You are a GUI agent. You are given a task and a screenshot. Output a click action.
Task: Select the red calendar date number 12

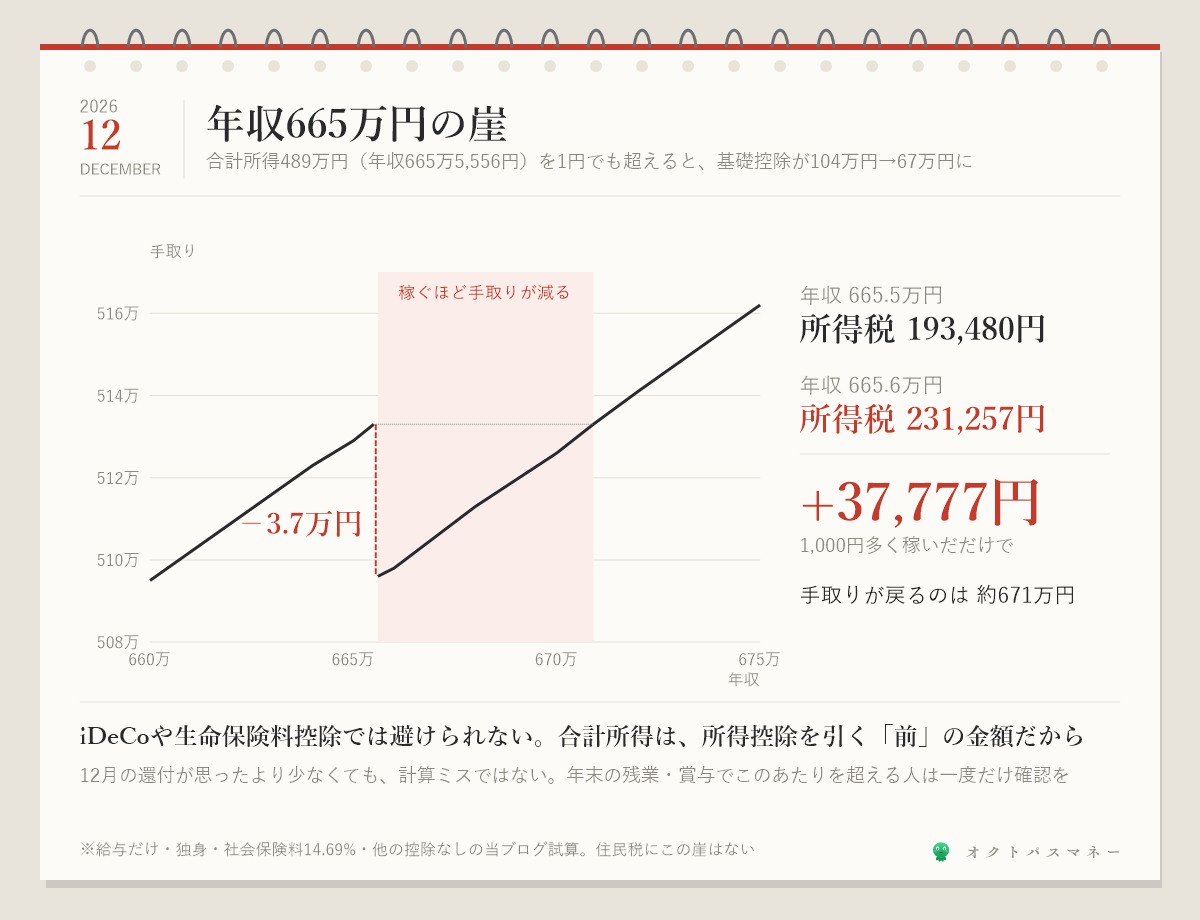point(101,136)
